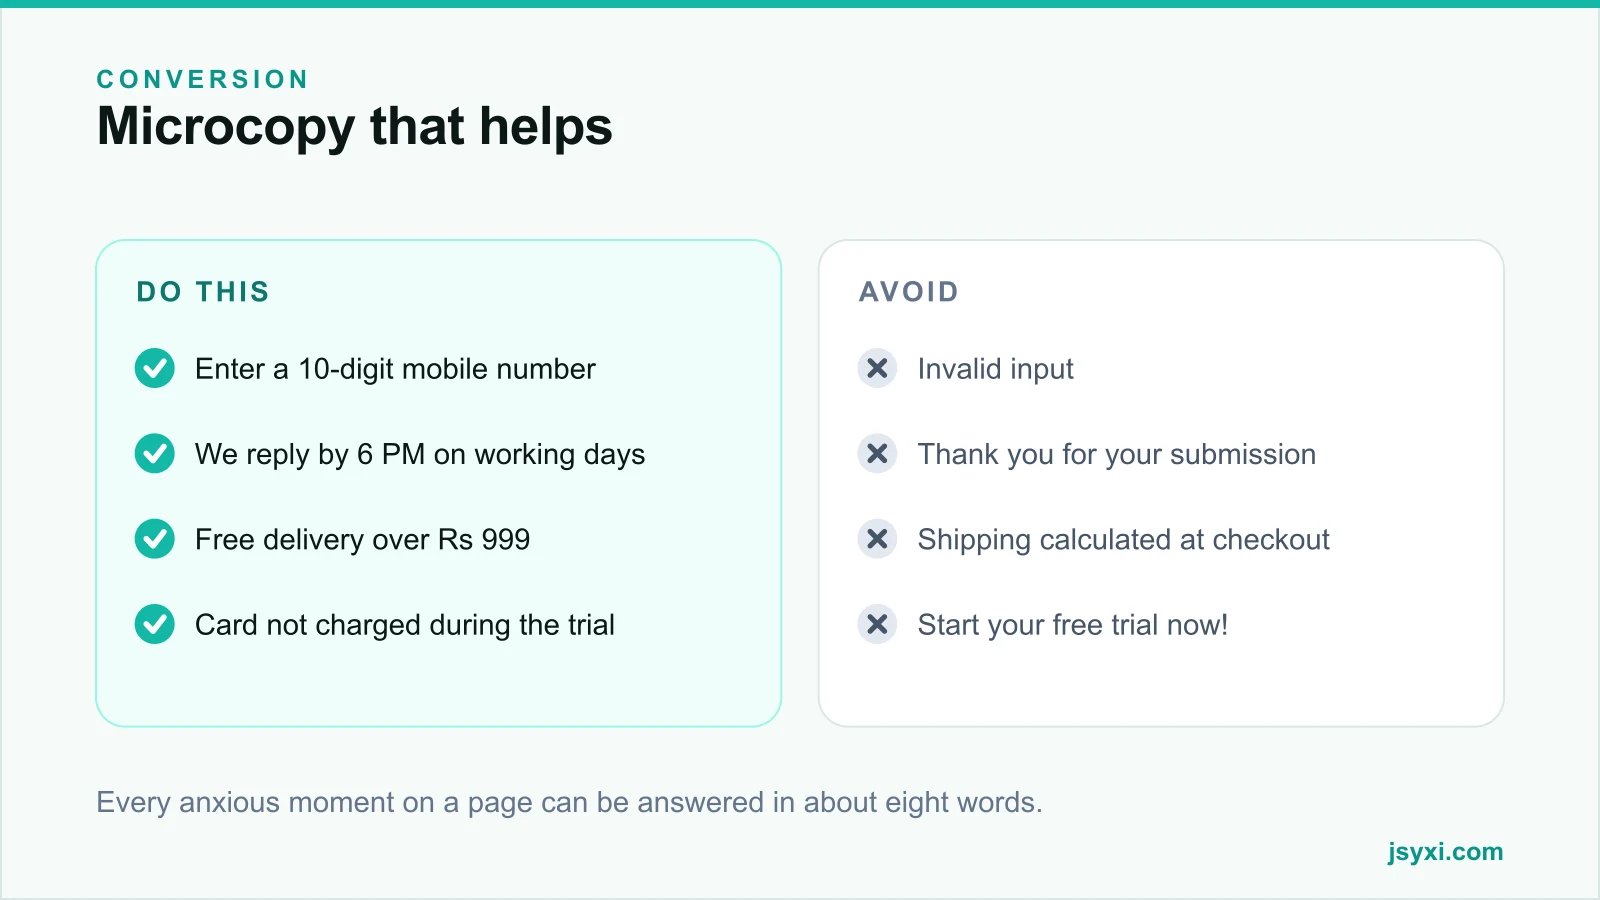1600x900 pixels.
Task: Click the checkmark beside We reply by 6 PM
Action: point(155,454)
